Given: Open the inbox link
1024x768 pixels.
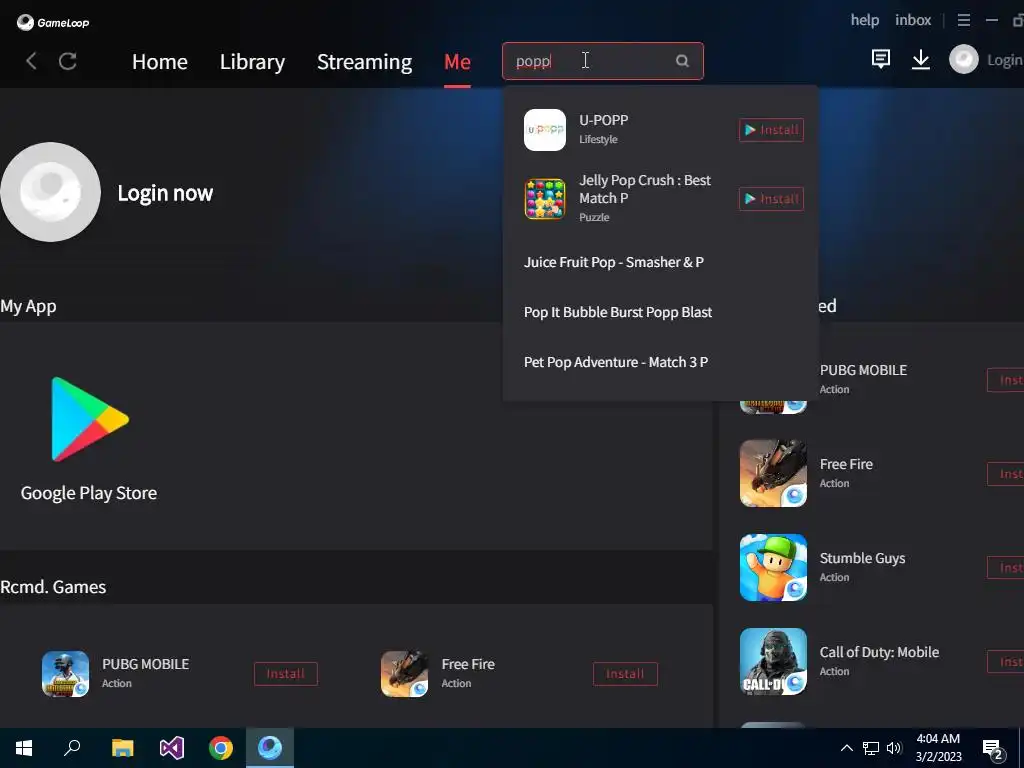Looking at the screenshot, I should (913, 20).
